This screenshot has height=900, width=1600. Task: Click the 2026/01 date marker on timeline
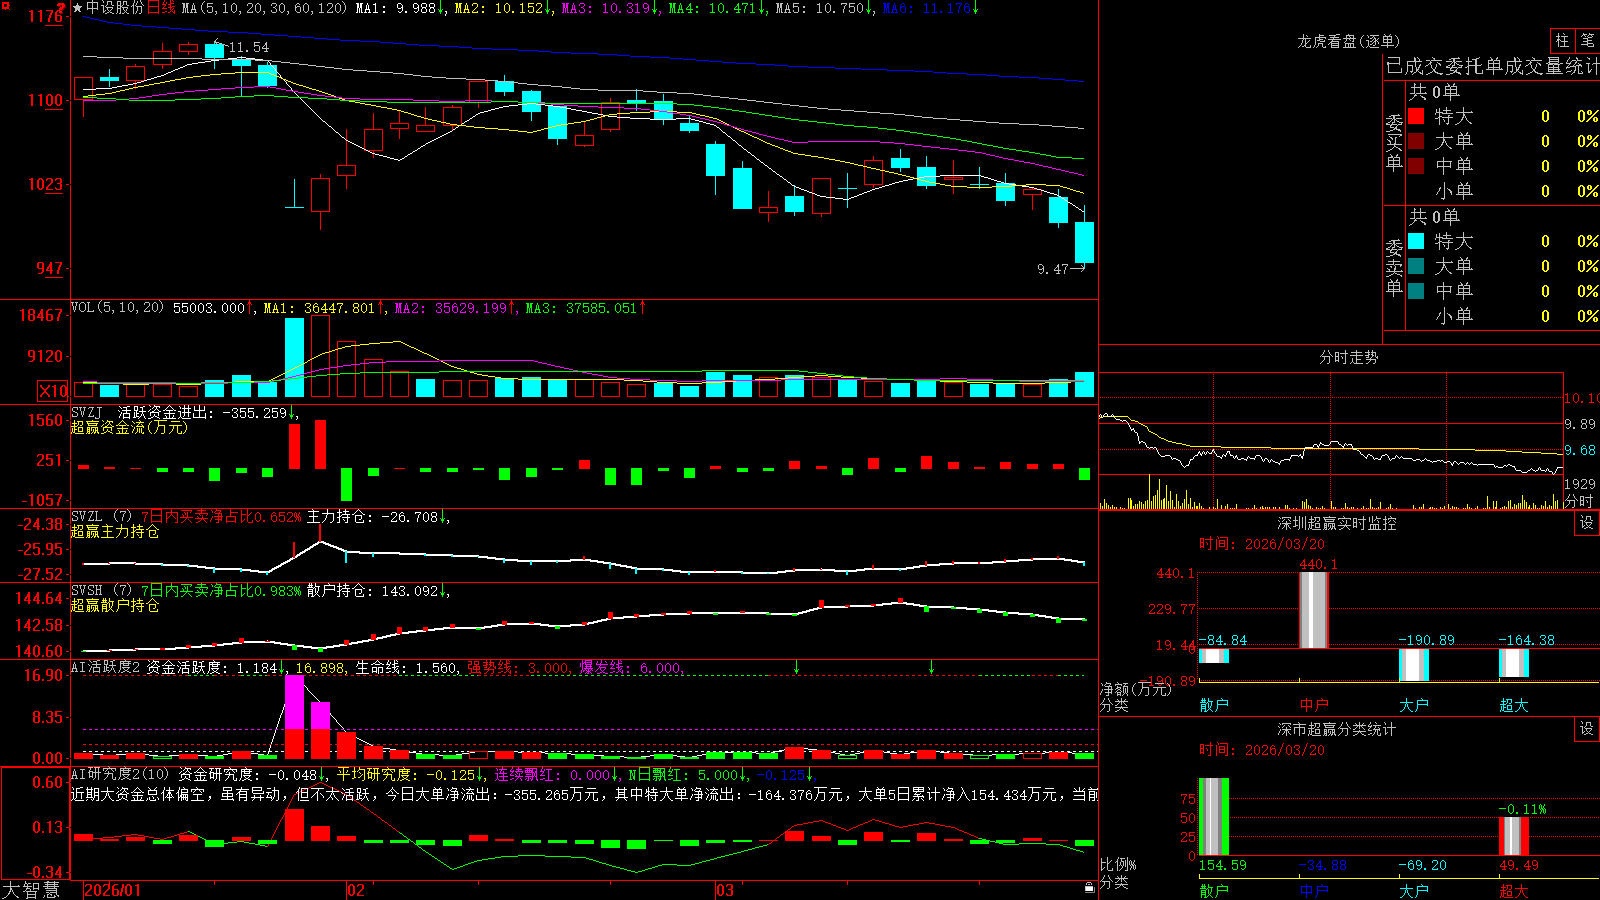(x=112, y=890)
